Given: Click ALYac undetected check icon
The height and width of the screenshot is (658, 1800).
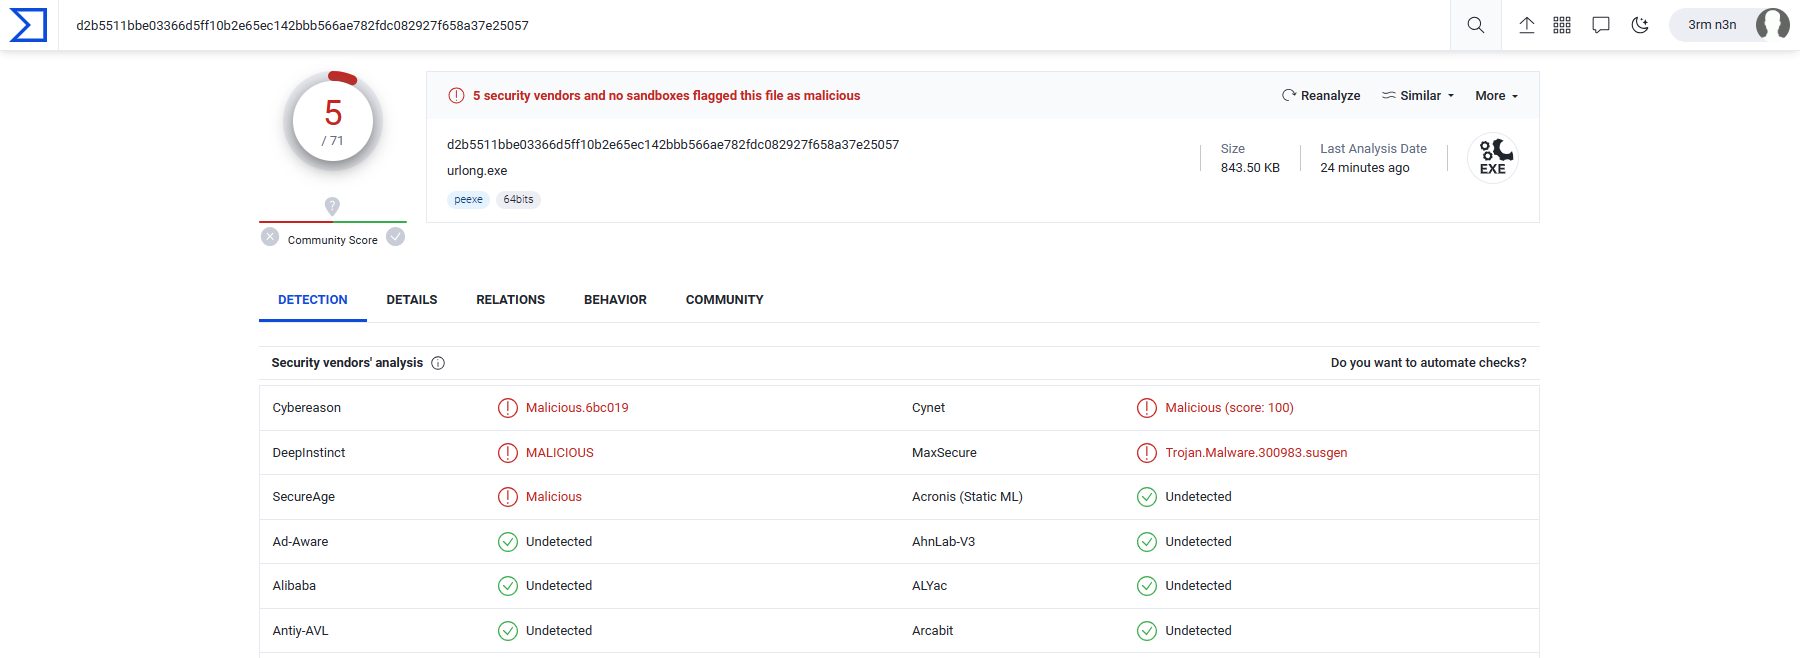Looking at the screenshot, I should pos(1147,586).
